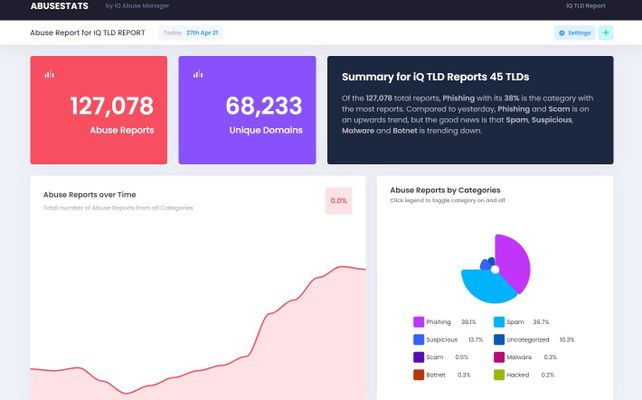This screenshot has height=400, width=642.
Task: Toggle Spam category in chart legend
Action: pyautogui.click(x=515, y=322)
